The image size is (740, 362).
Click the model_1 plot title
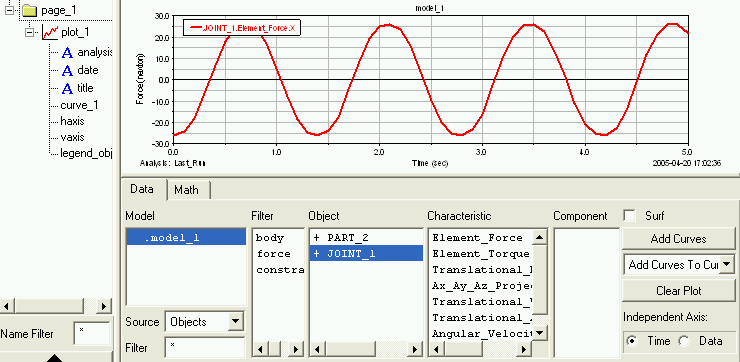pos(429,8)
